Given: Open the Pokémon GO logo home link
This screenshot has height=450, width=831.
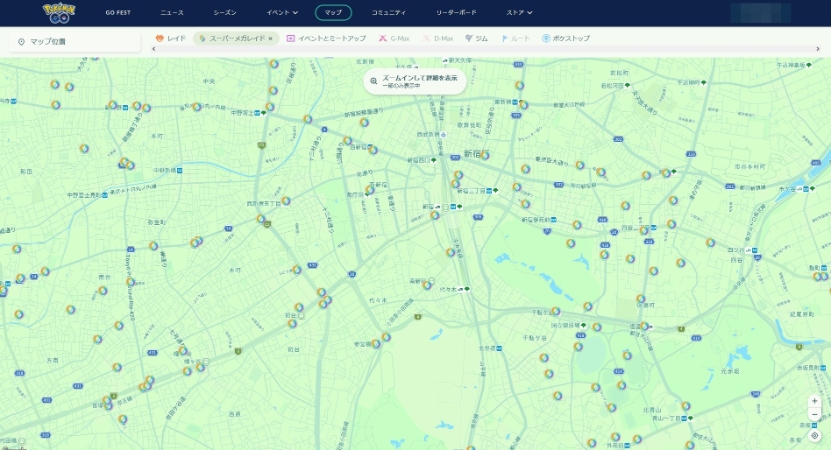Looking at the screenshot, I should [x=59, y=13].
